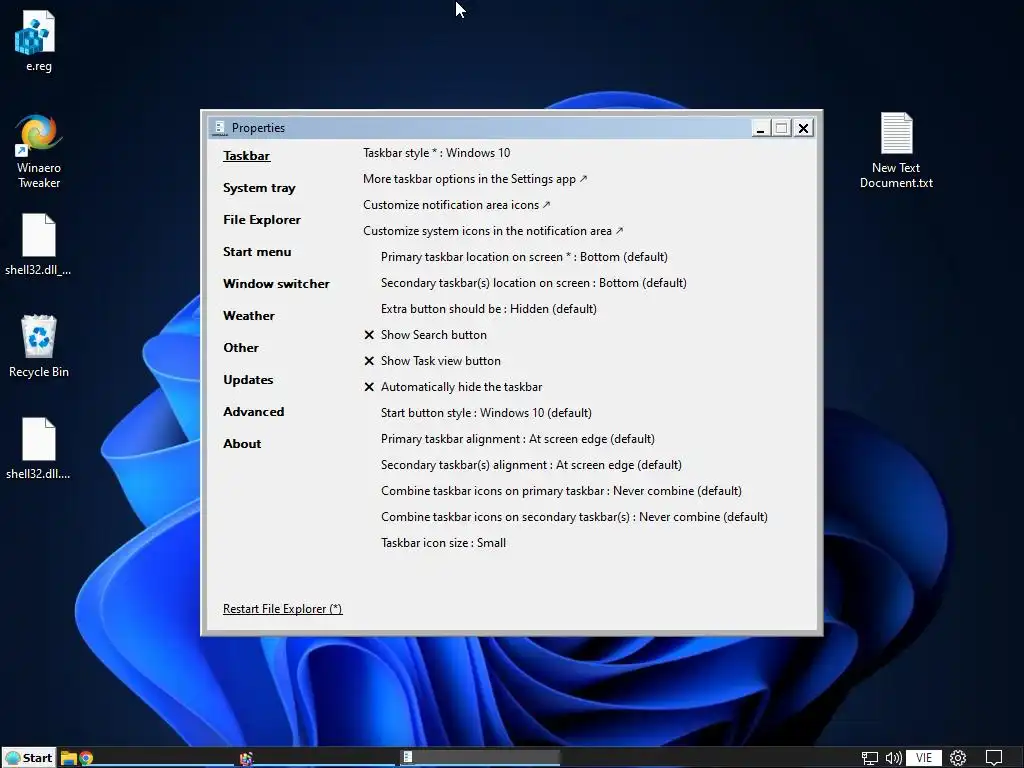Open Chrome from the taskbar
Viewport: 1024px width, 768px height.
coord(86,758)
